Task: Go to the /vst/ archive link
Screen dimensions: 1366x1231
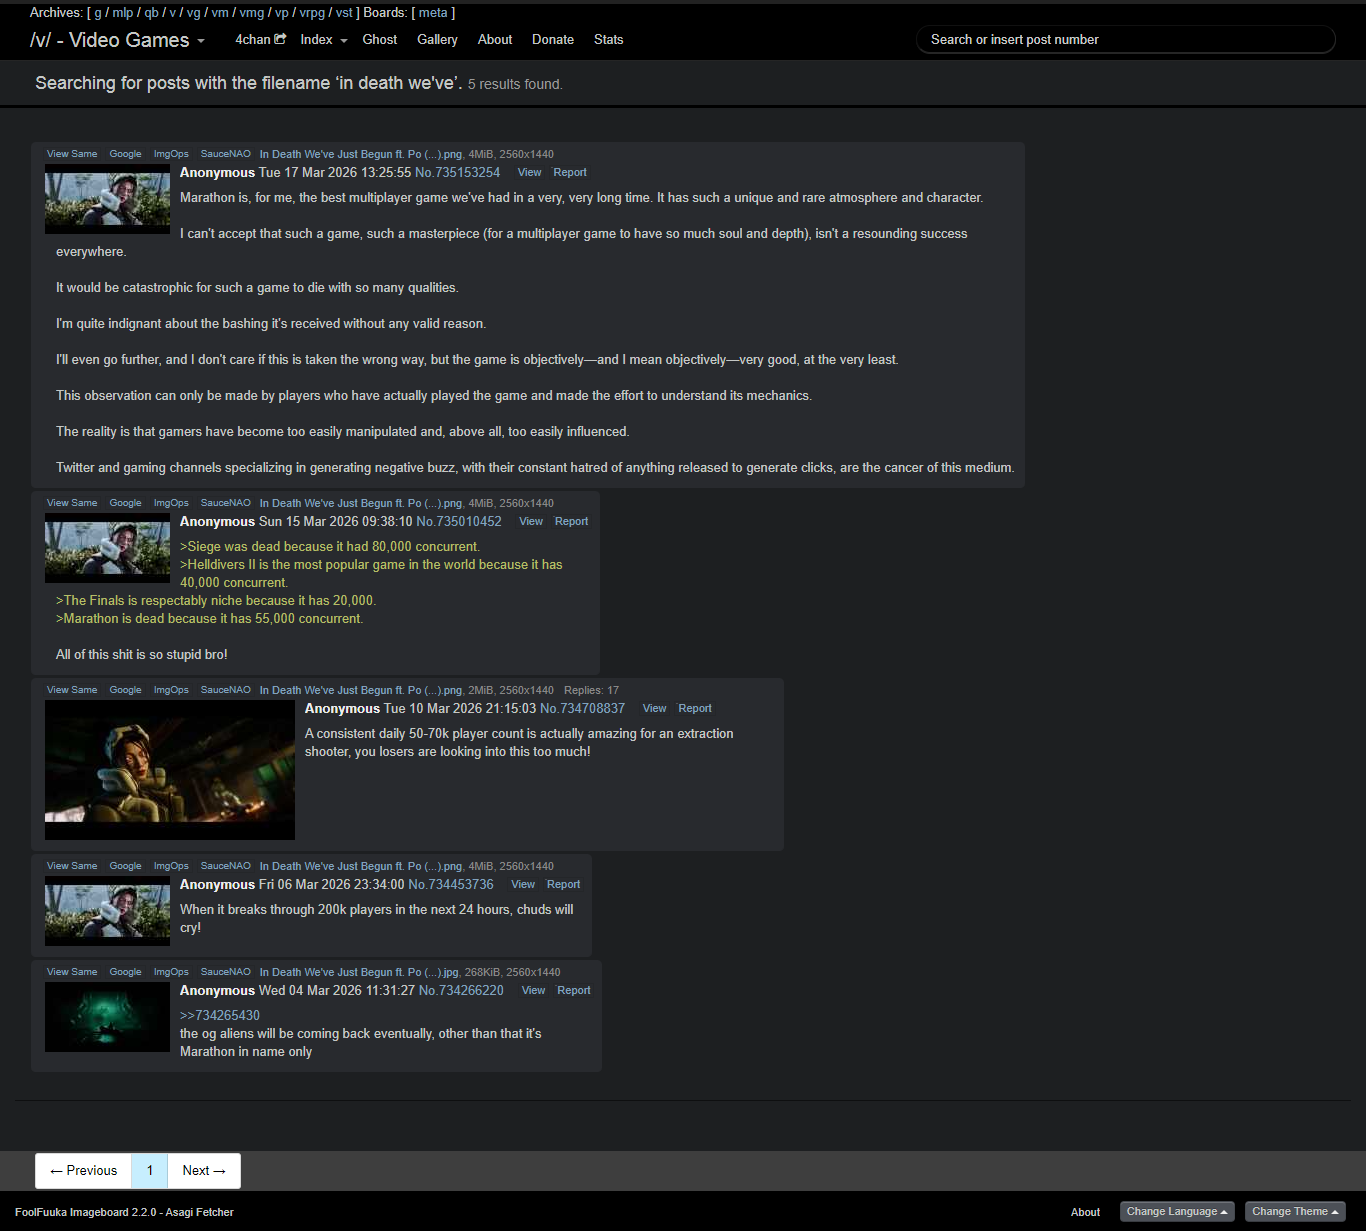Action: point(344,13)
